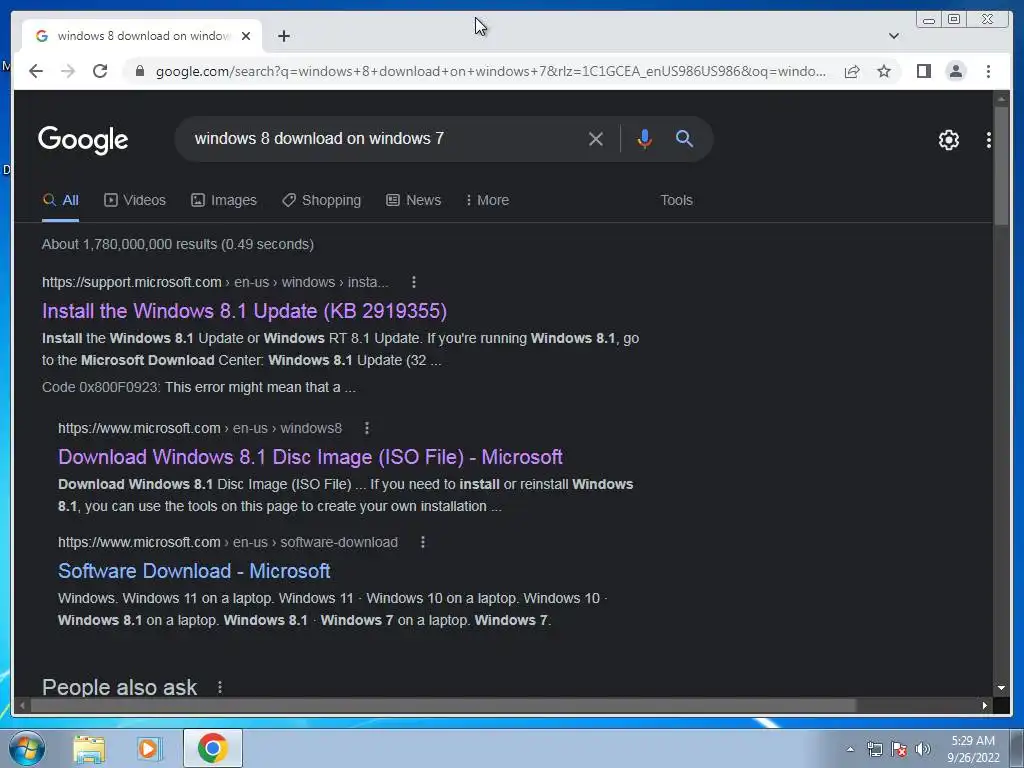Viewport: 1024px width, 768px height.
Task: Open Google apps menu dots
Action: pos(989,139)
